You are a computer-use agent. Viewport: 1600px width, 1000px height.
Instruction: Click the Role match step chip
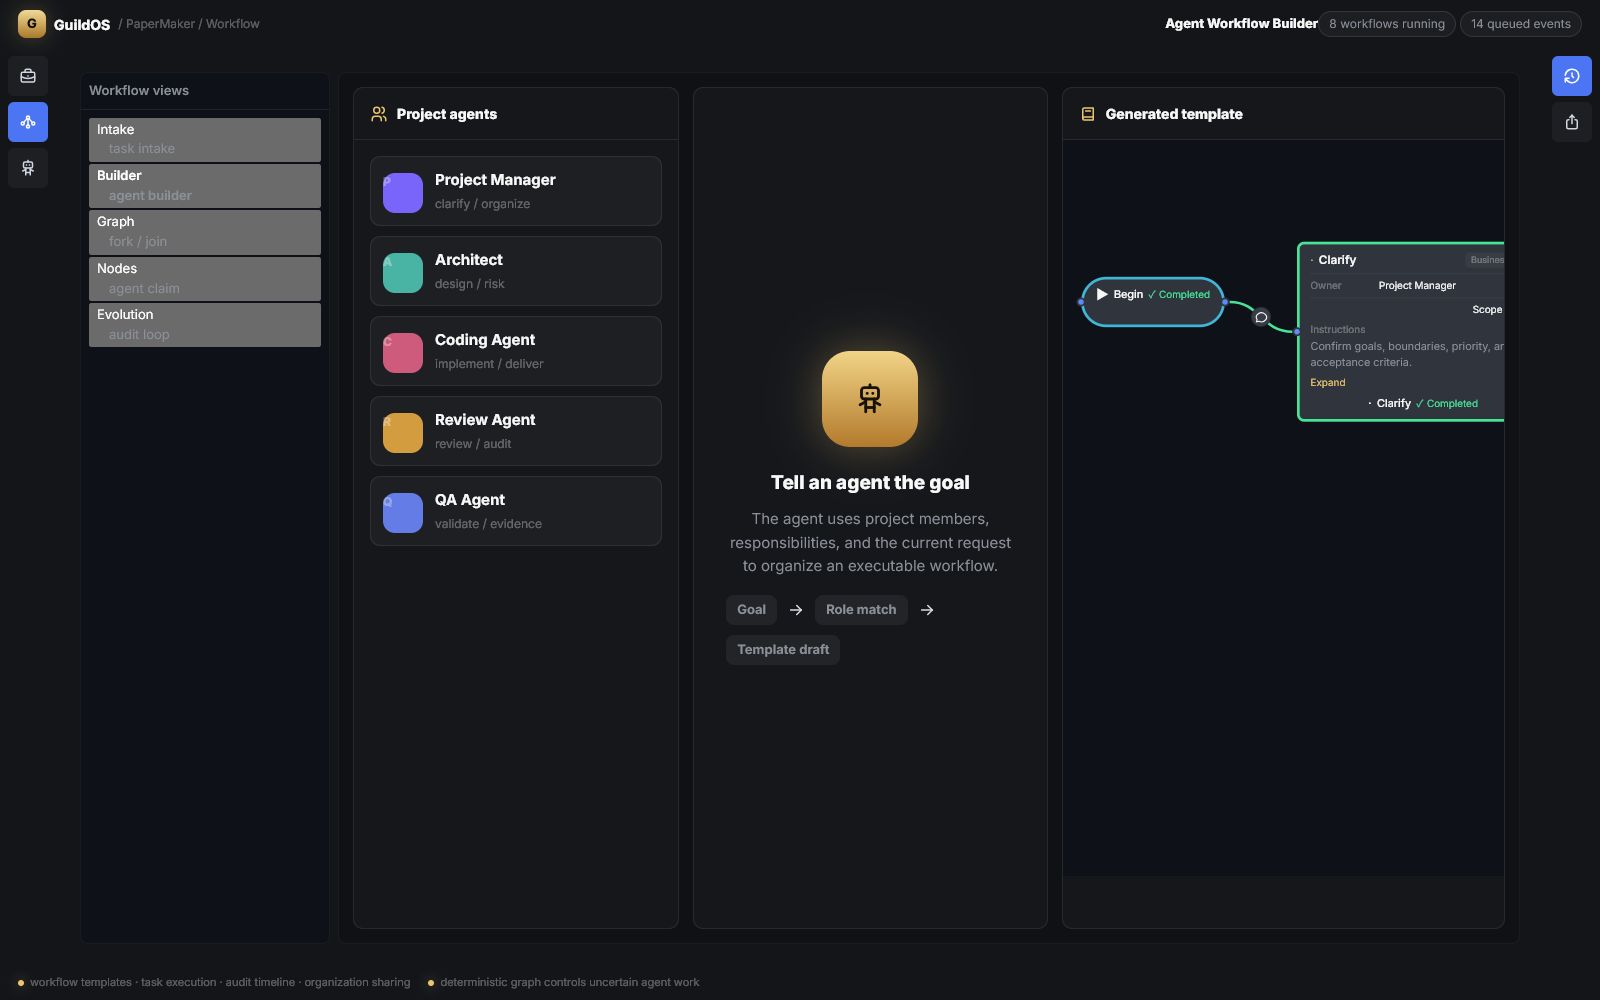861,610
